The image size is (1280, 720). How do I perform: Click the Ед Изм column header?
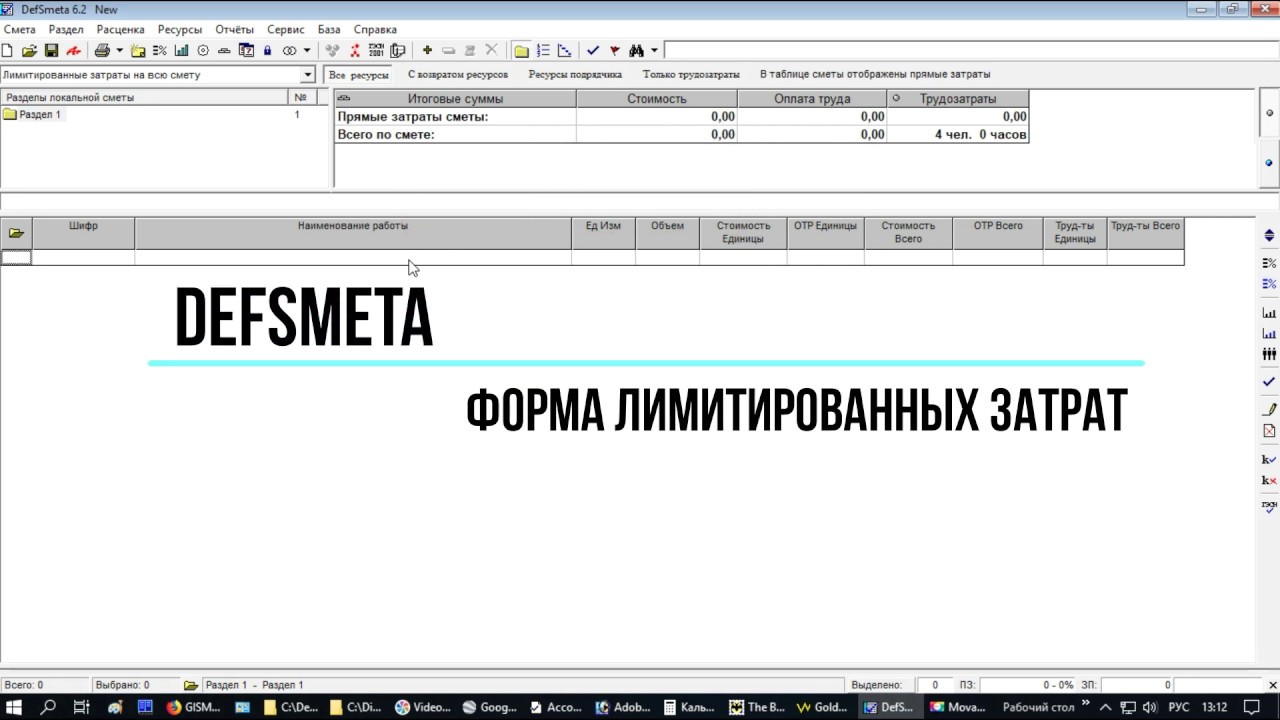603,233
